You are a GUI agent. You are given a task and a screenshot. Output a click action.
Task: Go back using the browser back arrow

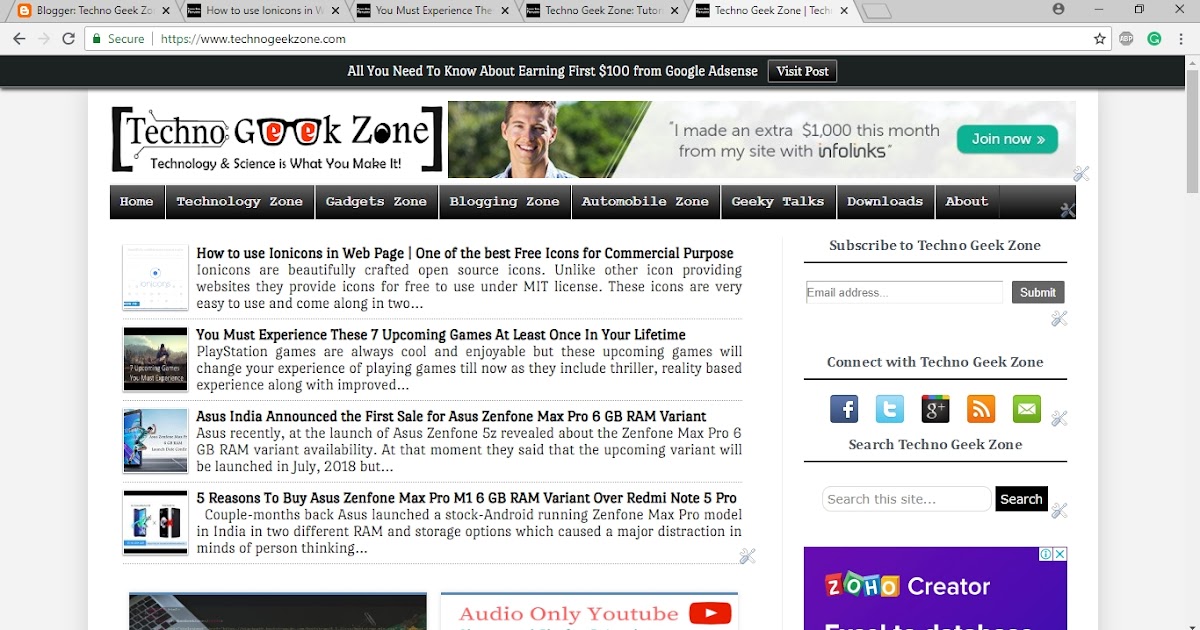19,39
